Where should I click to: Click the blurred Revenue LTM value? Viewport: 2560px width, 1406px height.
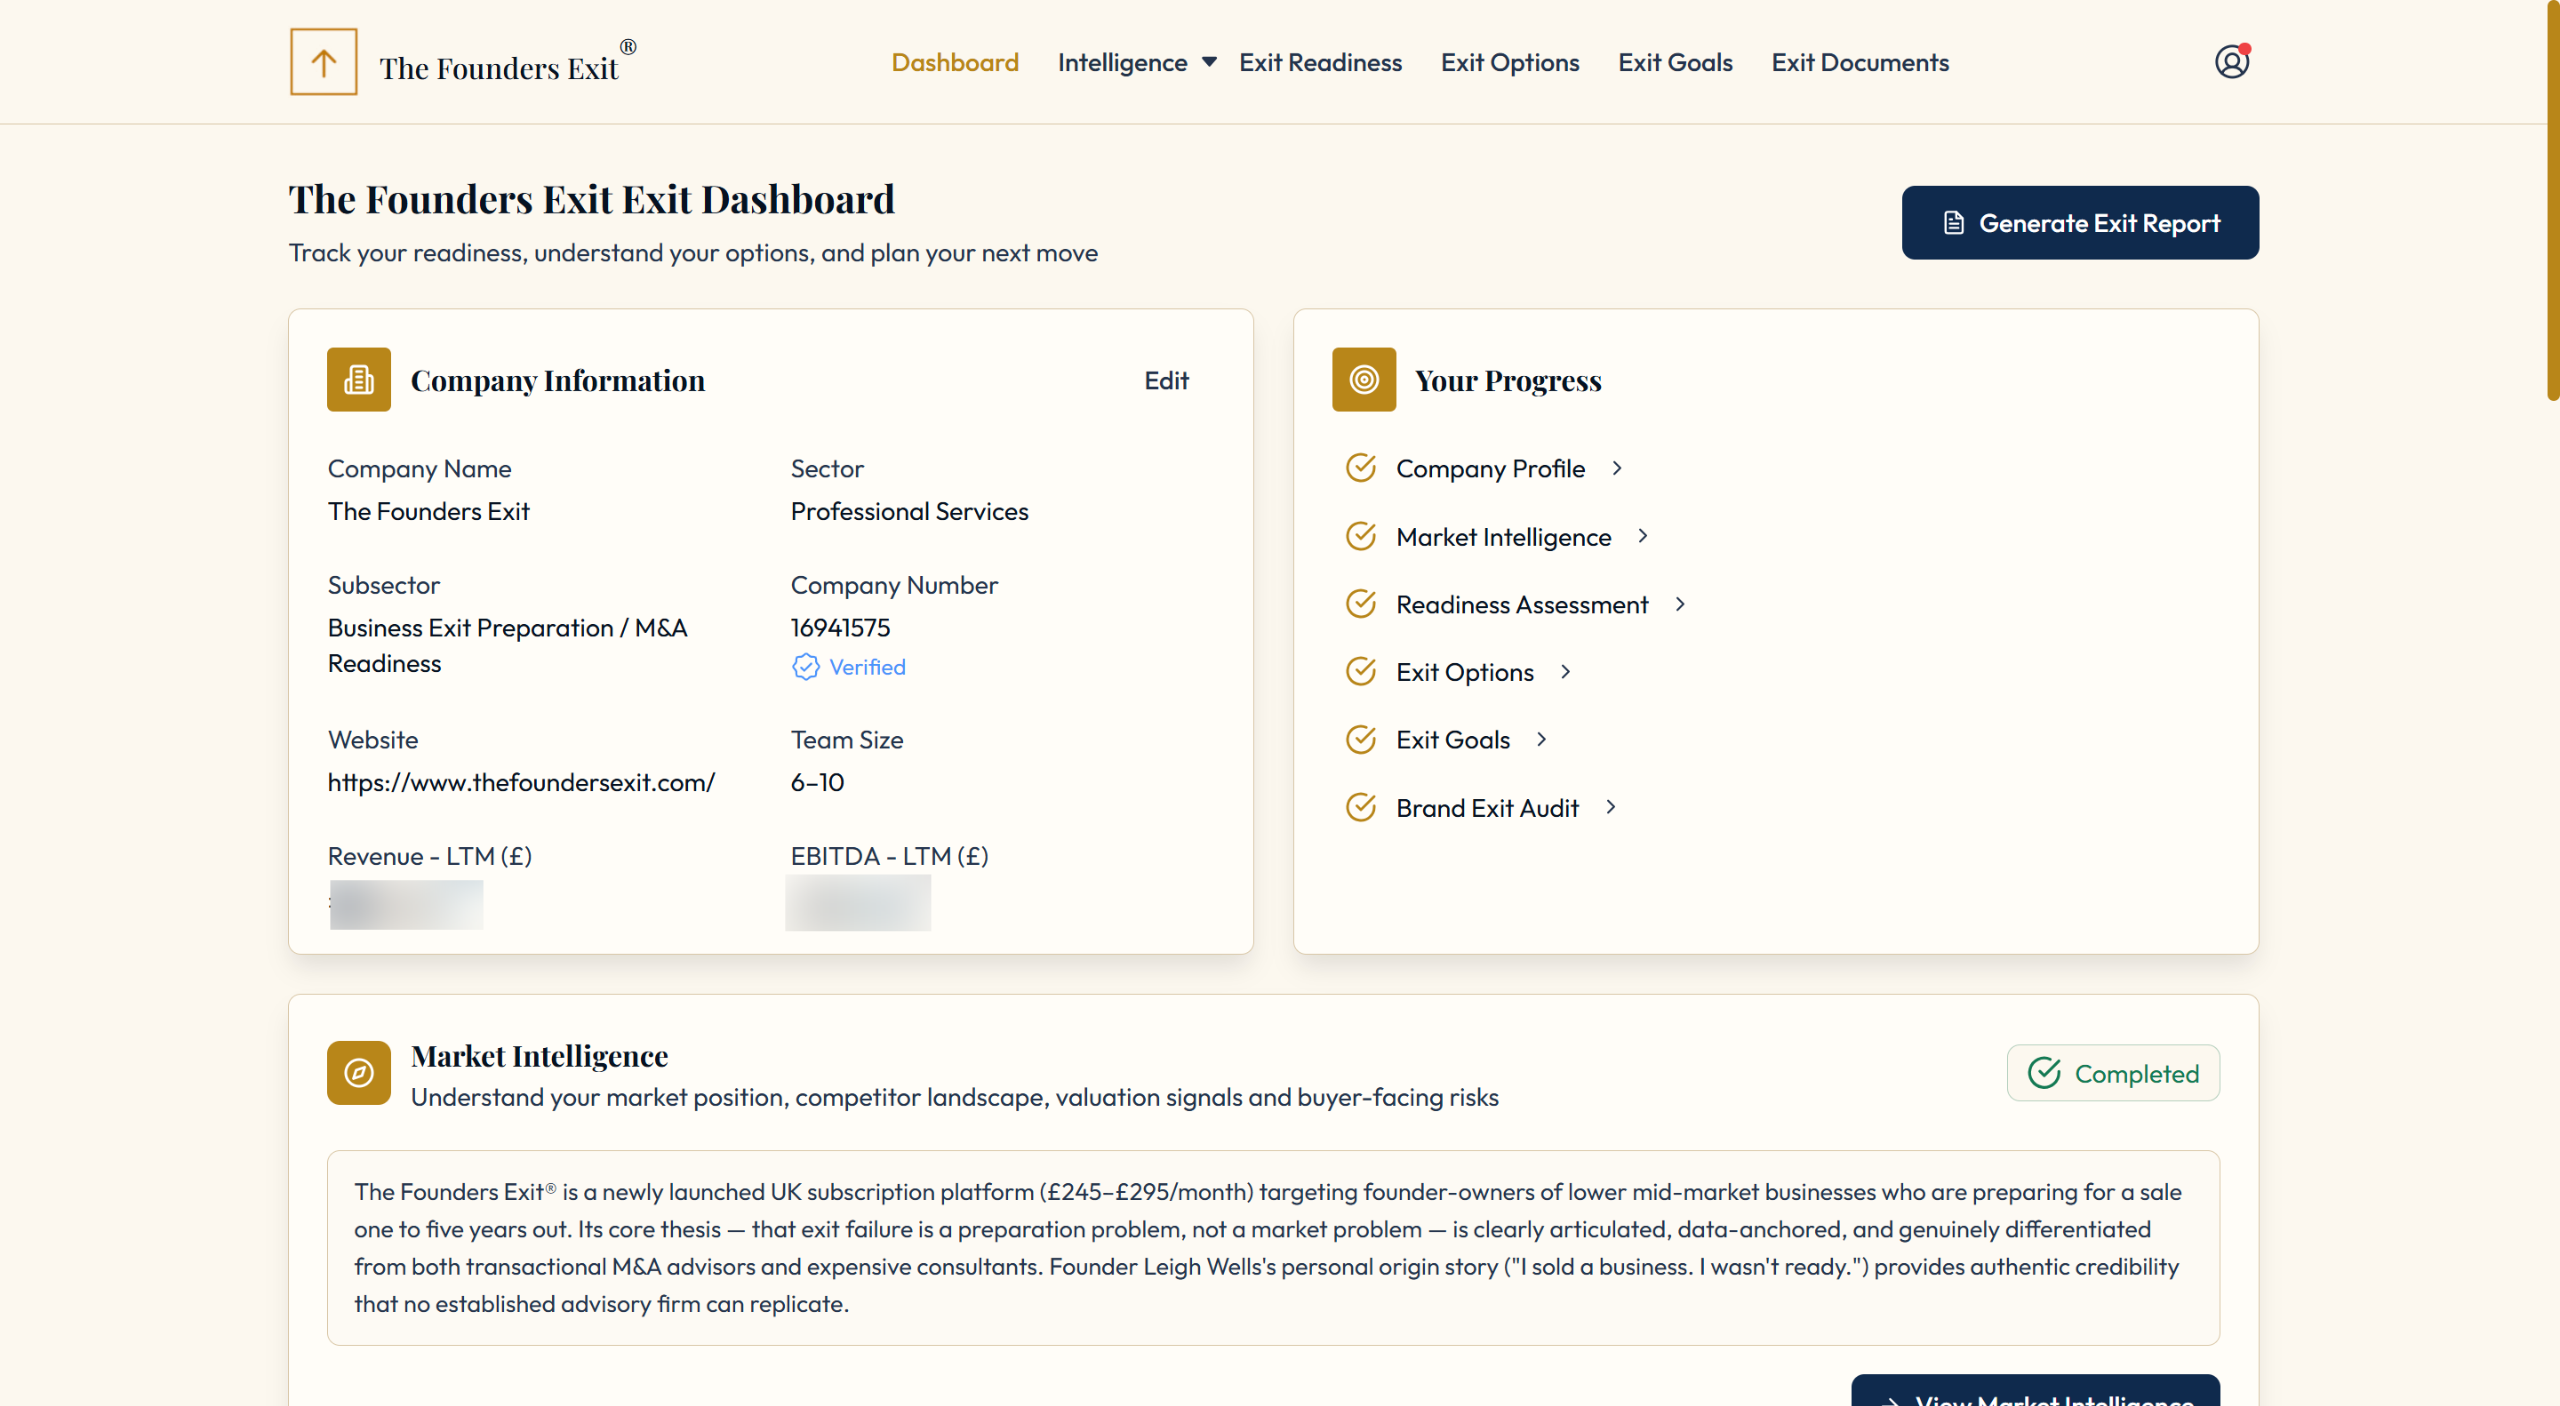click(x=406, y=904)
